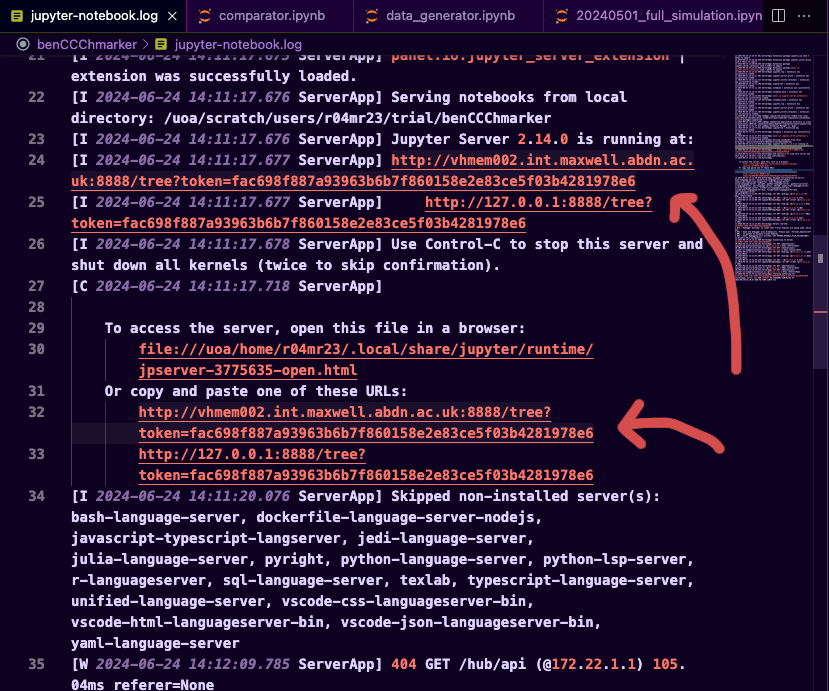This screenshot has width=829, height=691.
Task: Click '[C 2024-06-24 14:11:17.718 ServerApp]' line
Action: pos(227,286)
